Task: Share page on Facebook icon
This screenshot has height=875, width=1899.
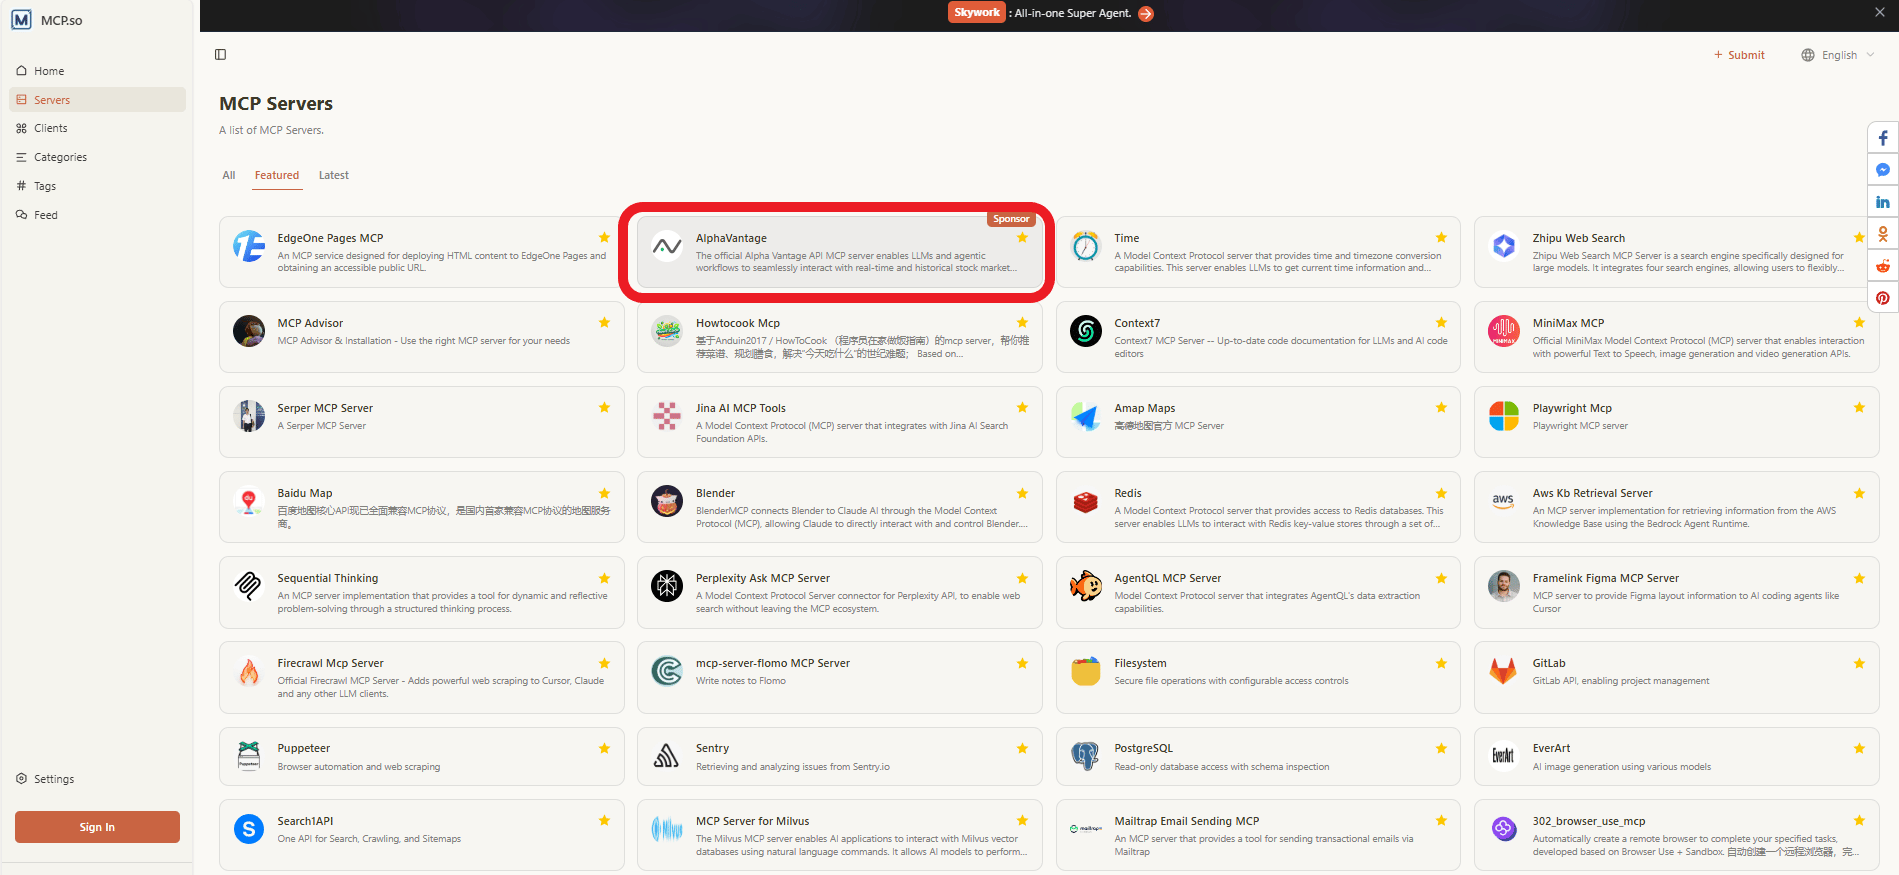Action: pyautogui.click(x=1883, y=138)
